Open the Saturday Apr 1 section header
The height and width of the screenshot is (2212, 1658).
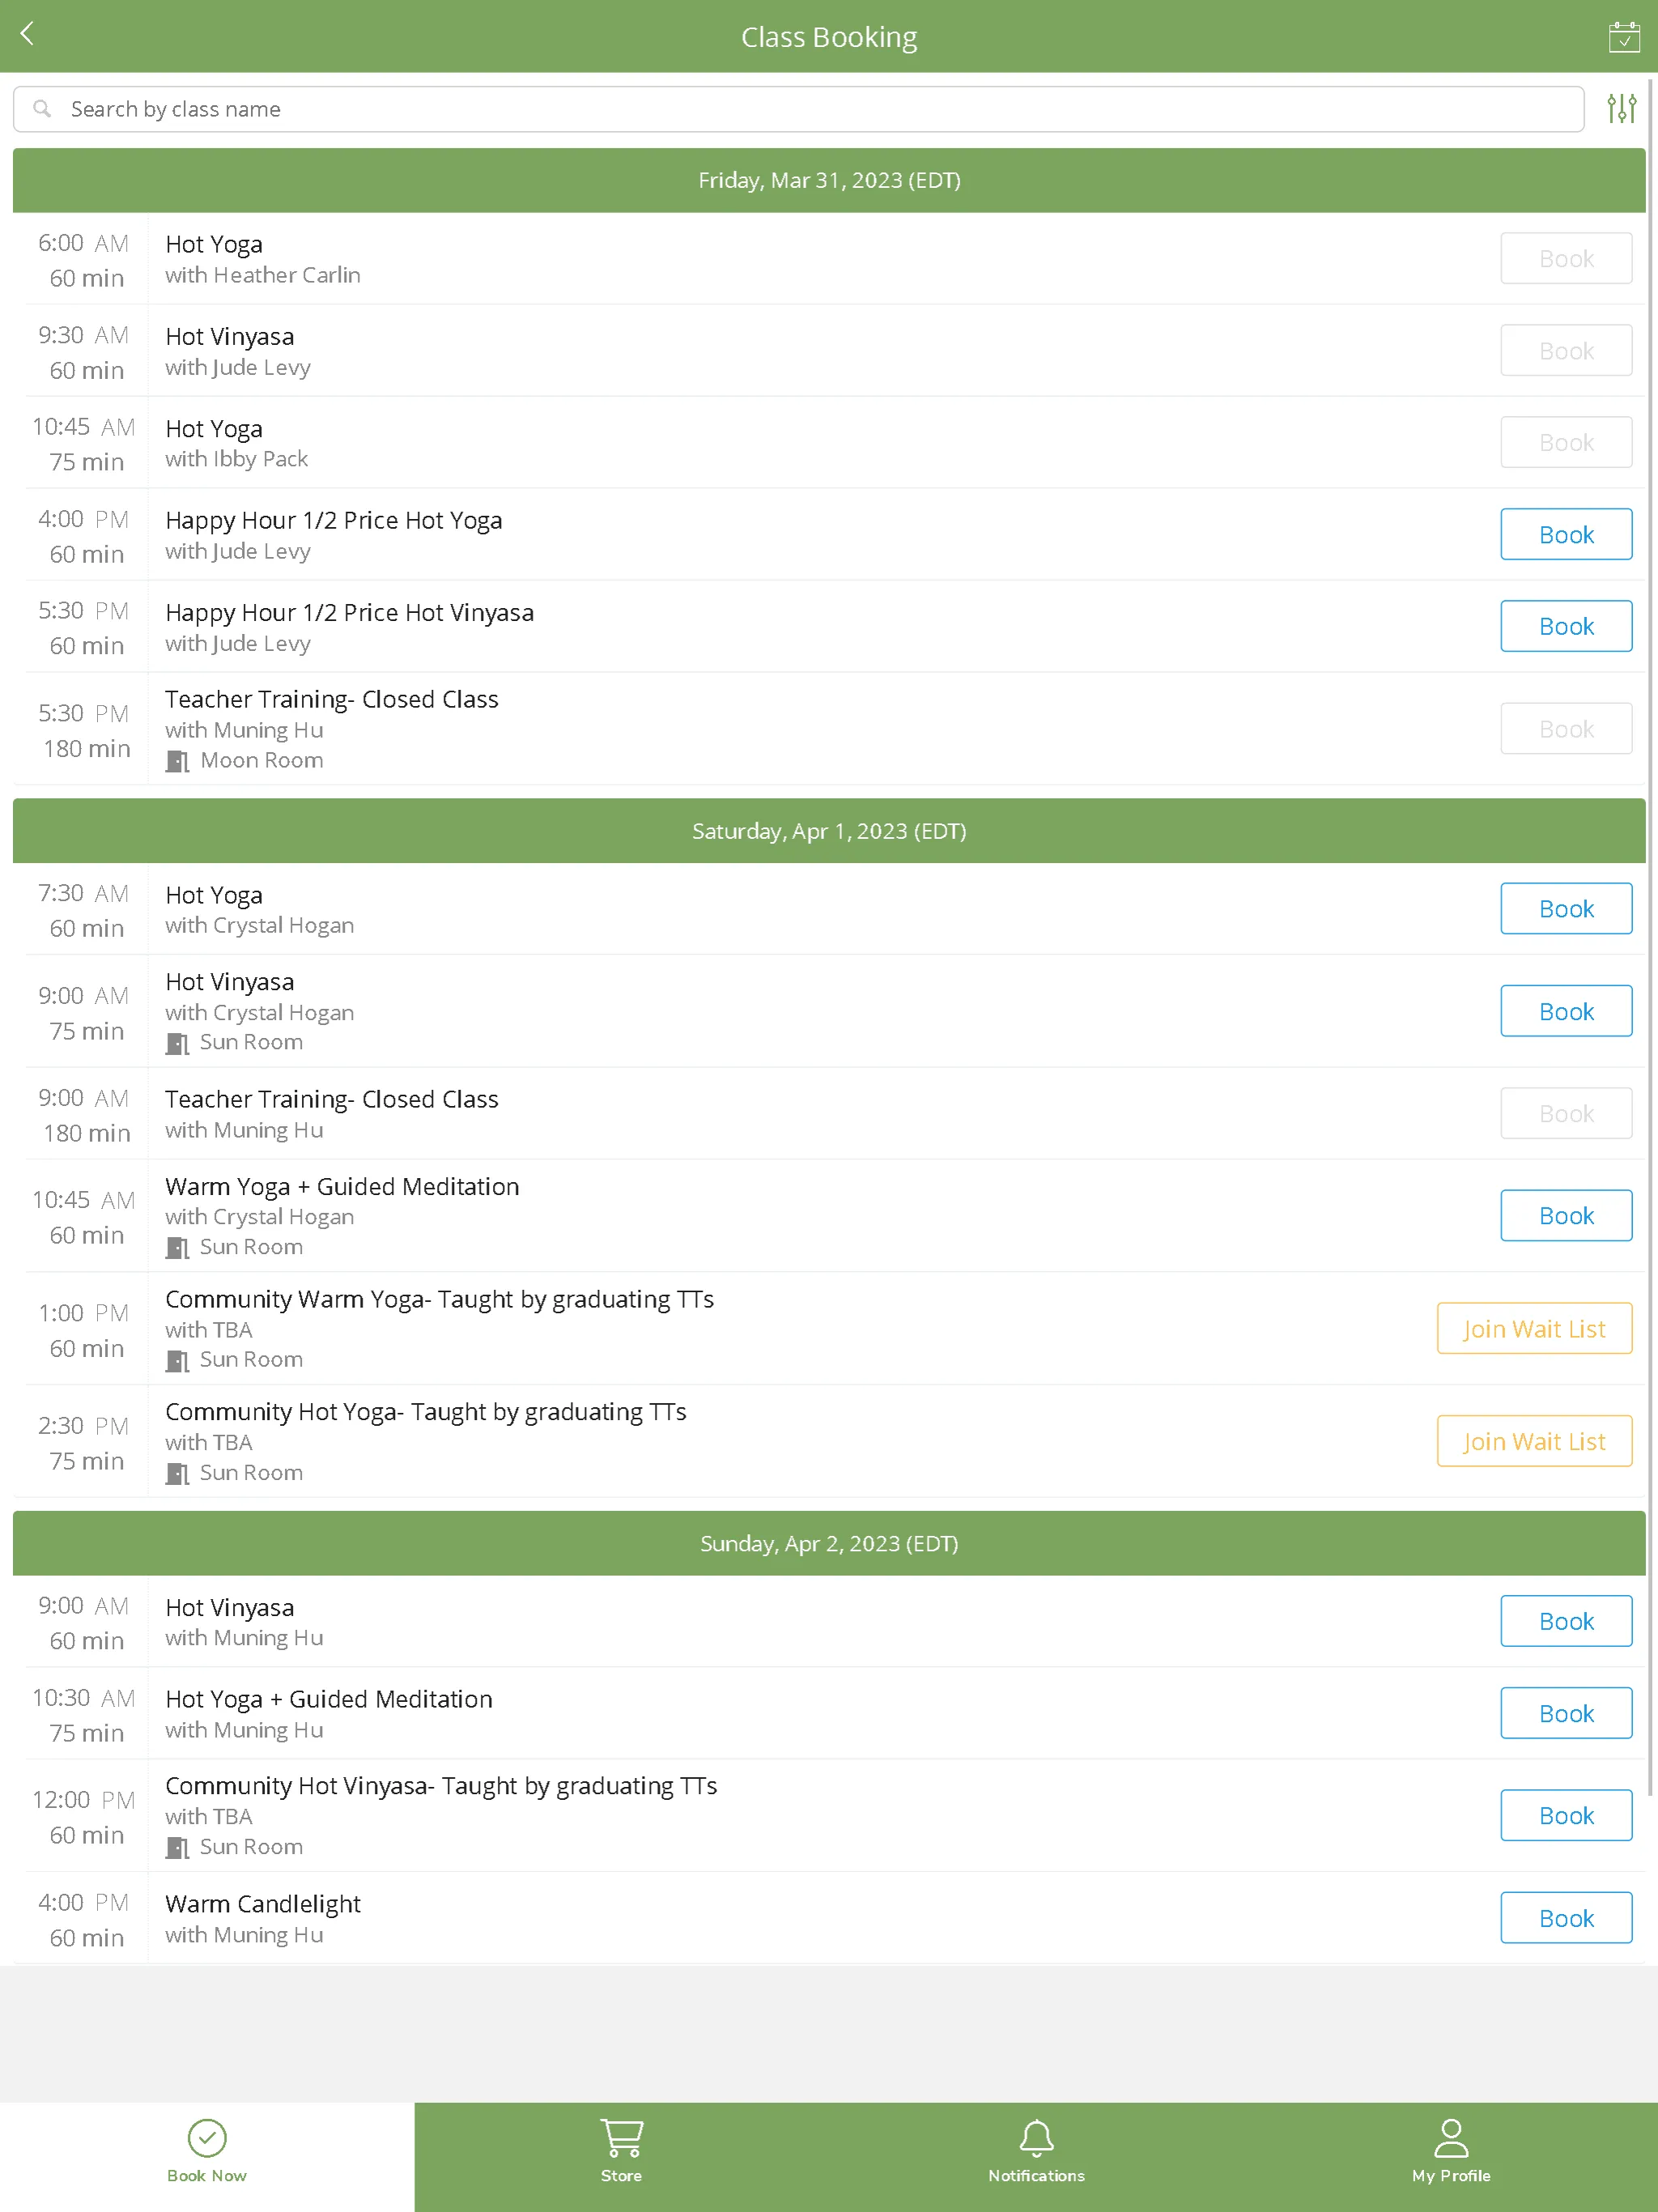point(829,831)
